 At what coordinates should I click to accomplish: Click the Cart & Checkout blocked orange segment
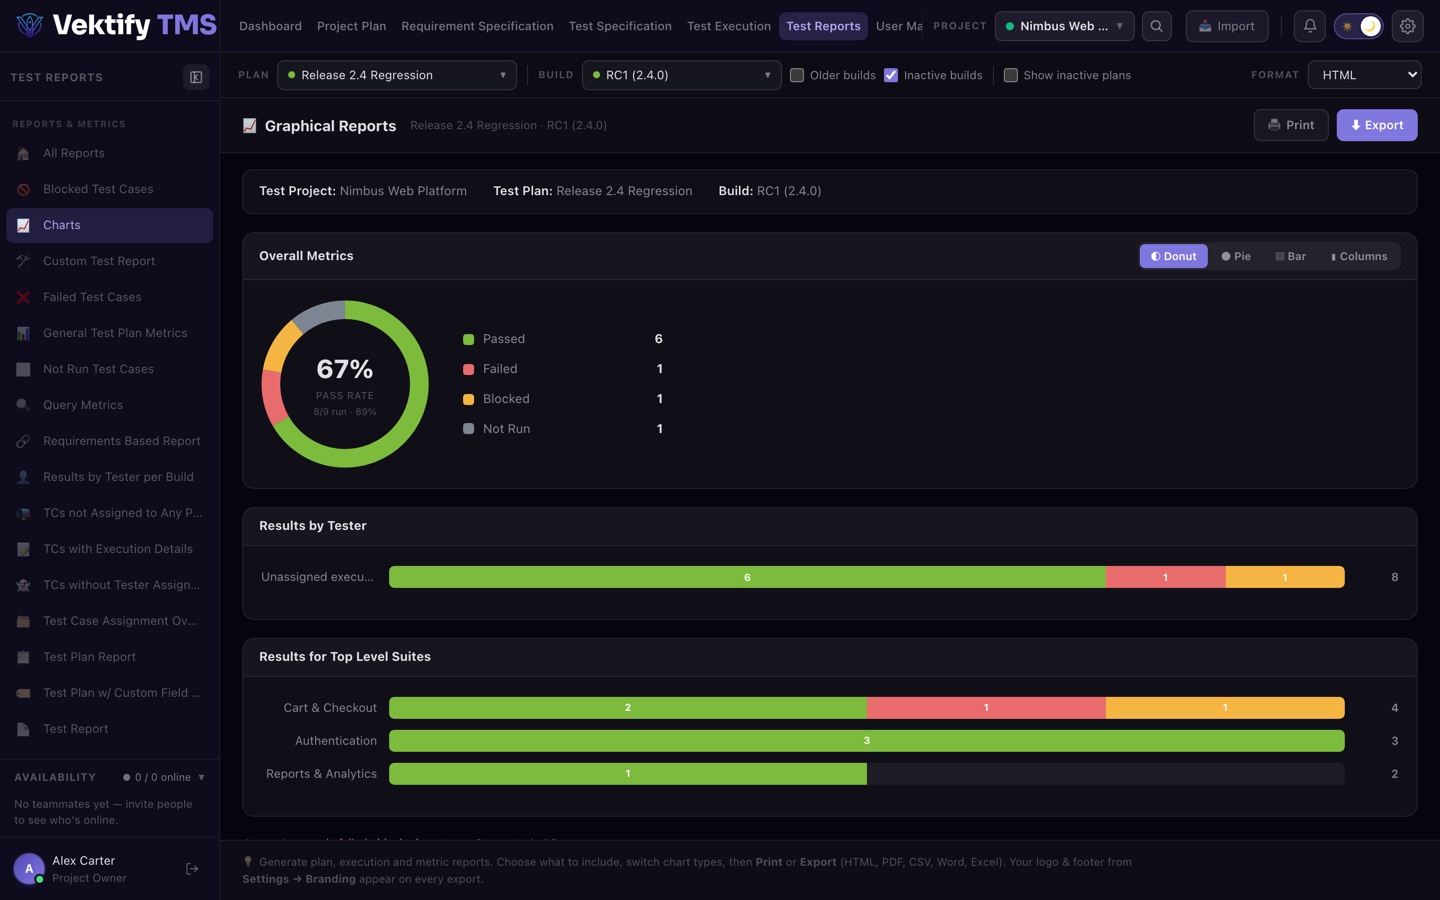1225,708
